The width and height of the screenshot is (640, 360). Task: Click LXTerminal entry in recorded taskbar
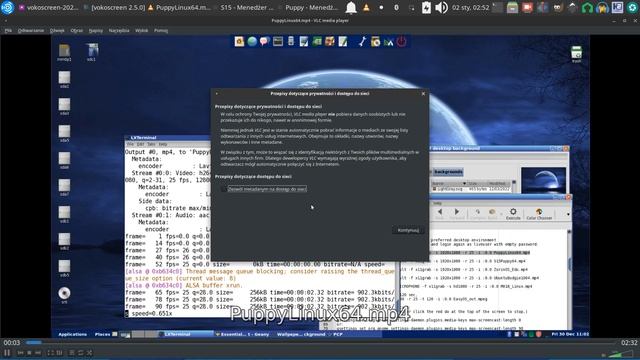point(186,334)
